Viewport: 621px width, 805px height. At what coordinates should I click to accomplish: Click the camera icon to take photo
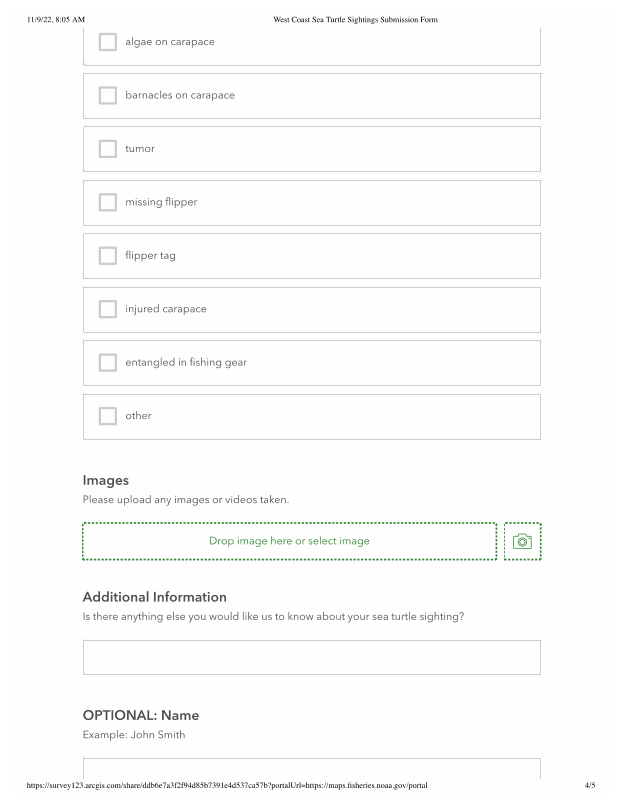coord(522,541)
